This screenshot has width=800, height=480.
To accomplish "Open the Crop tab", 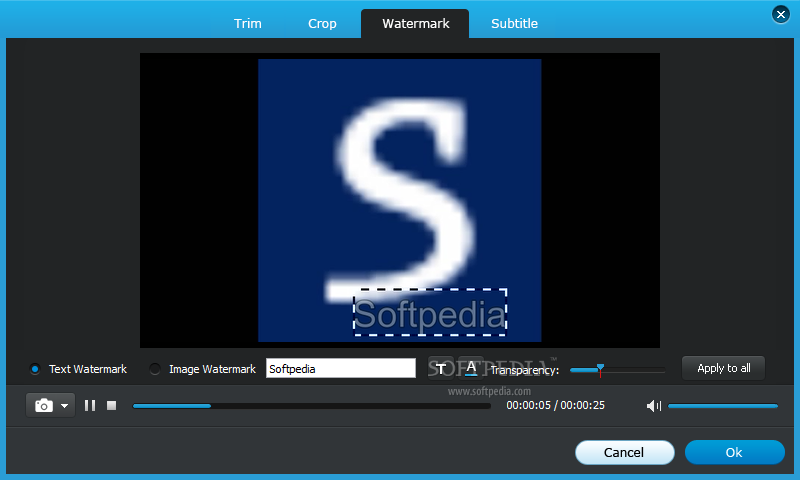I will coord(322,23).
